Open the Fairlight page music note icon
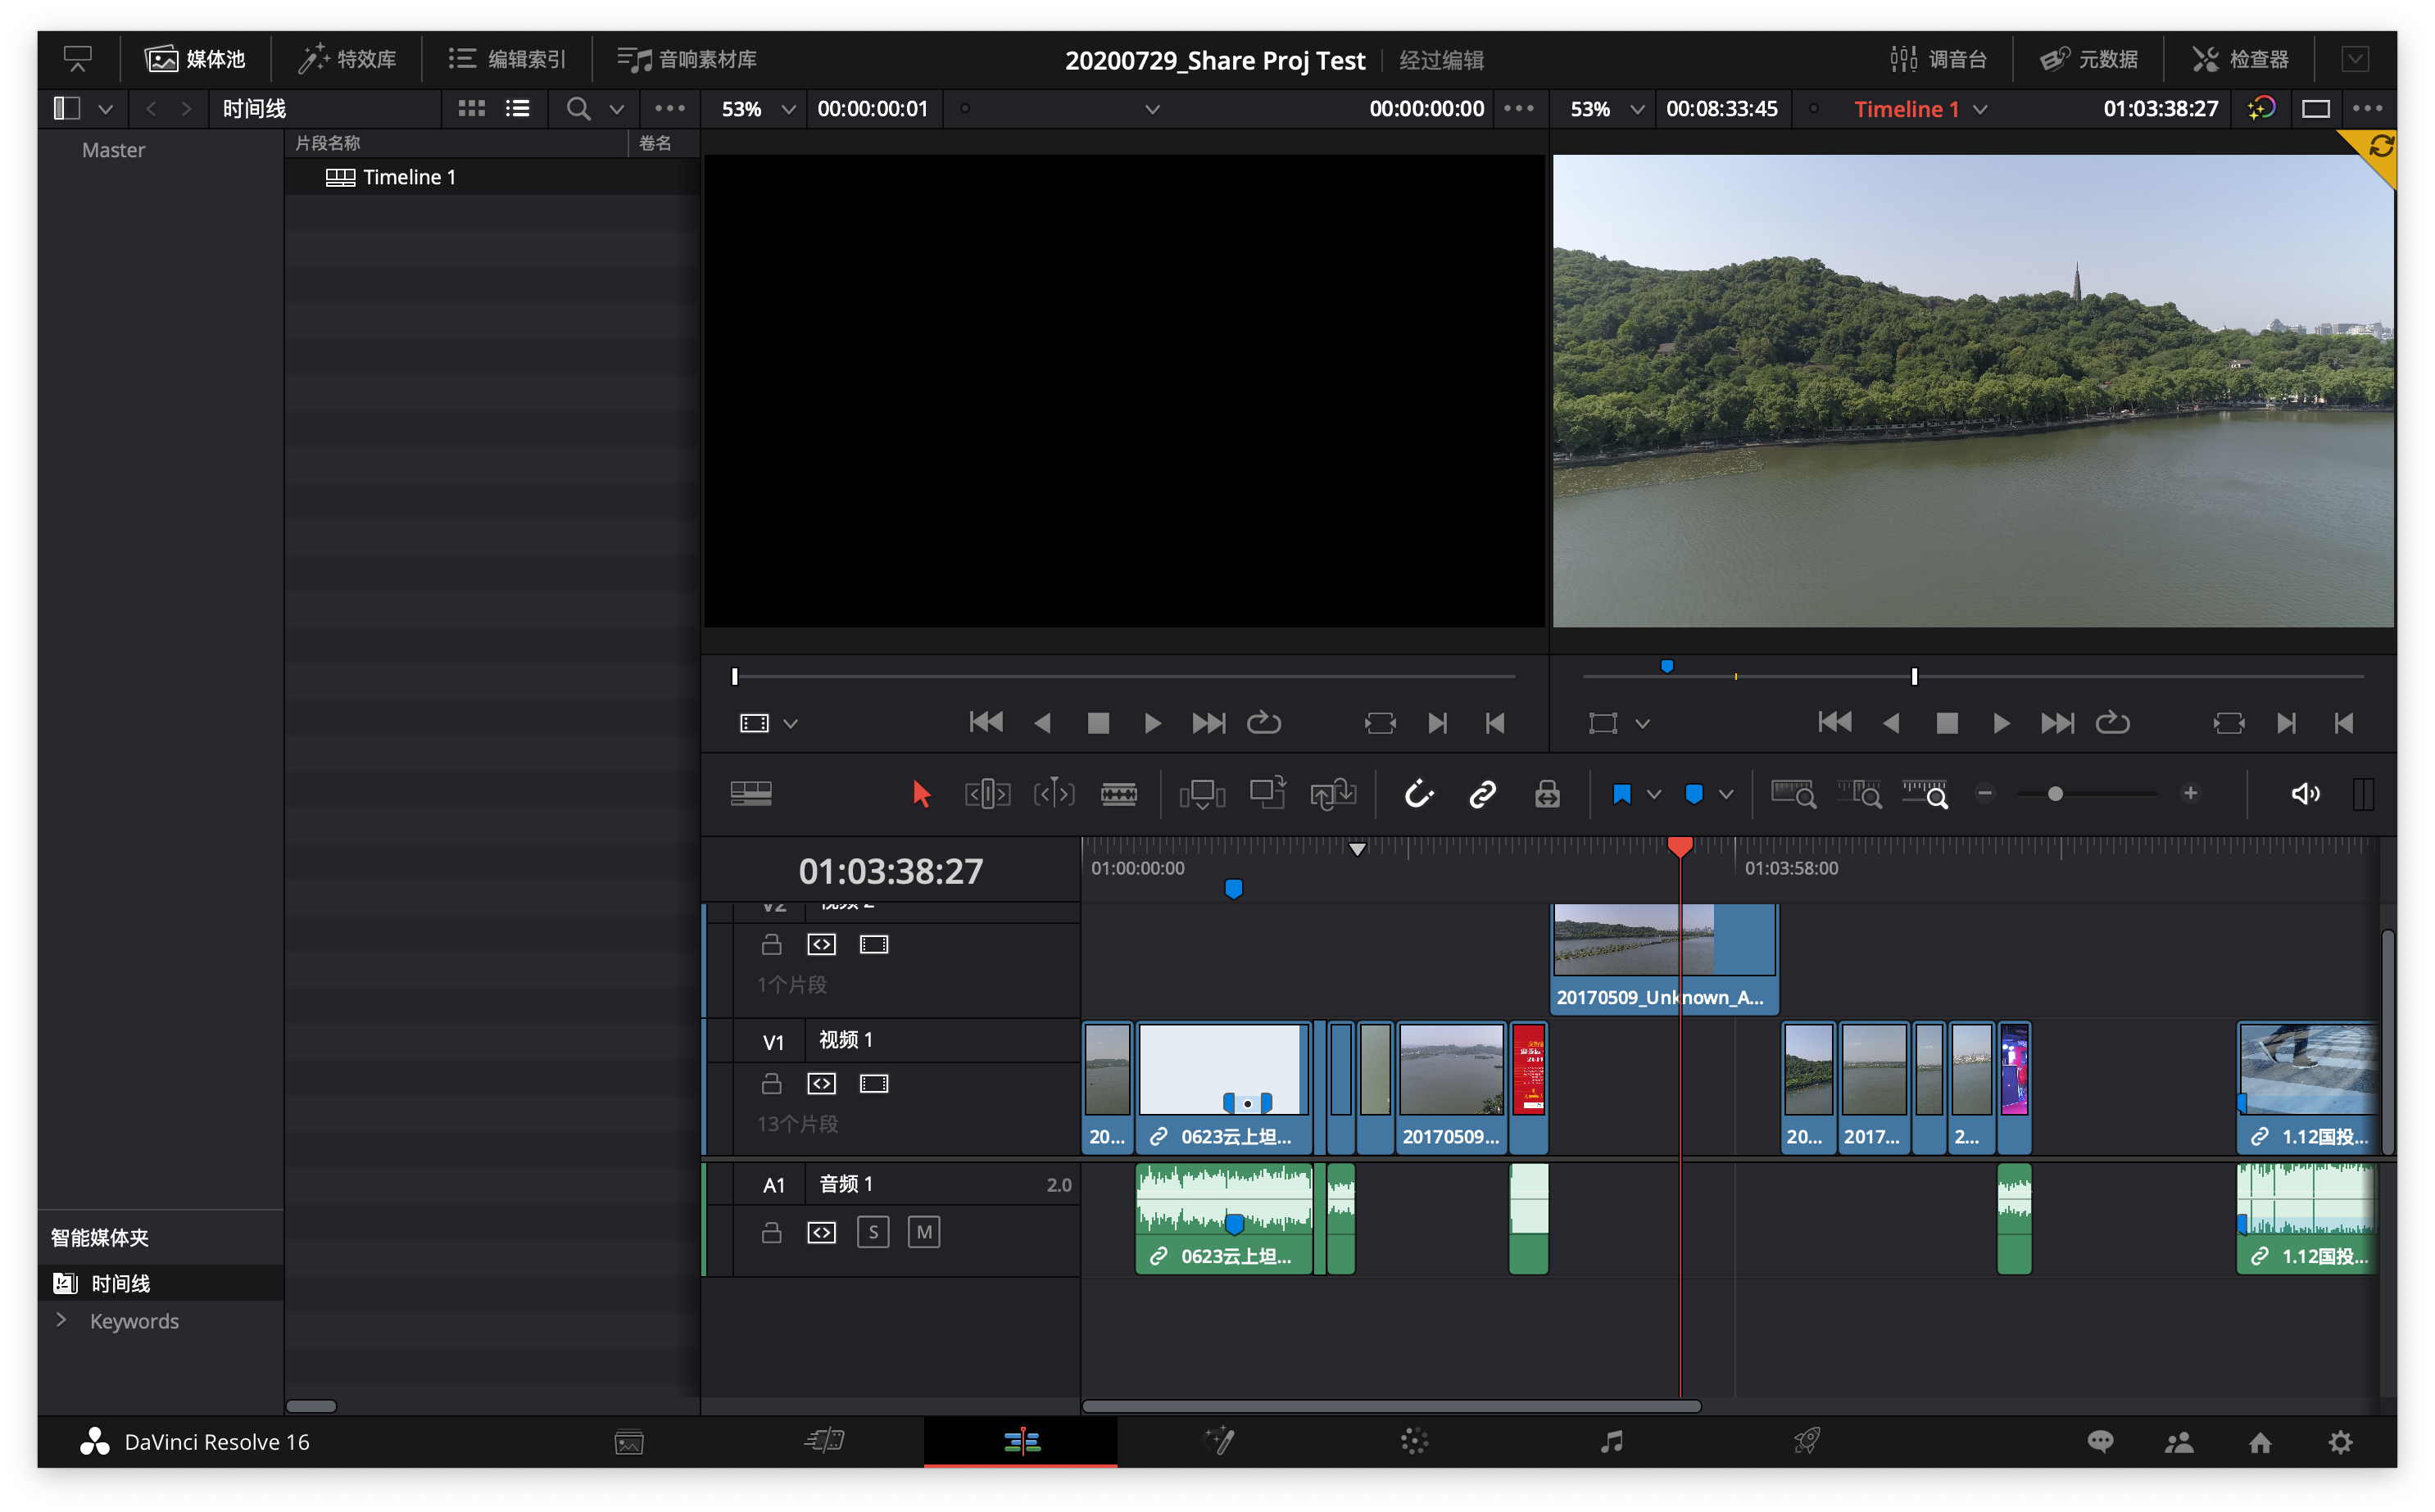The width and height of the screenshot is (2435, 1512). coord(1611,1441)
